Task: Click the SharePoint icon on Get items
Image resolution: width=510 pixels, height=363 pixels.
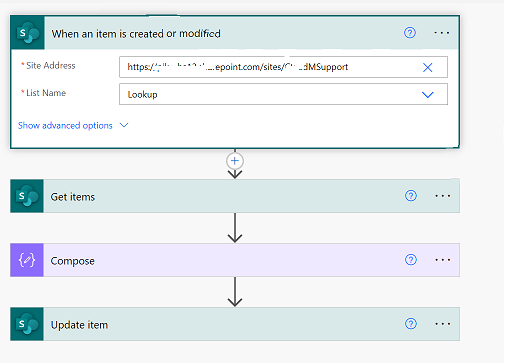Action: (x=27, y=196)
